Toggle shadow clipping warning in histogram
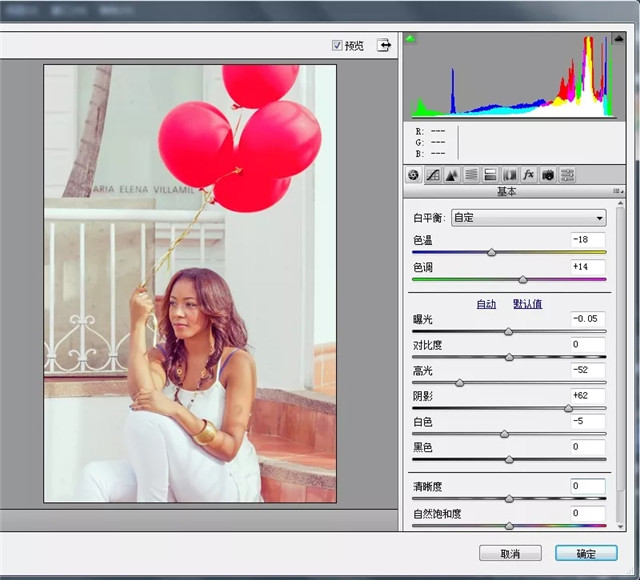The image size is (640, 580). click(410, 39)
